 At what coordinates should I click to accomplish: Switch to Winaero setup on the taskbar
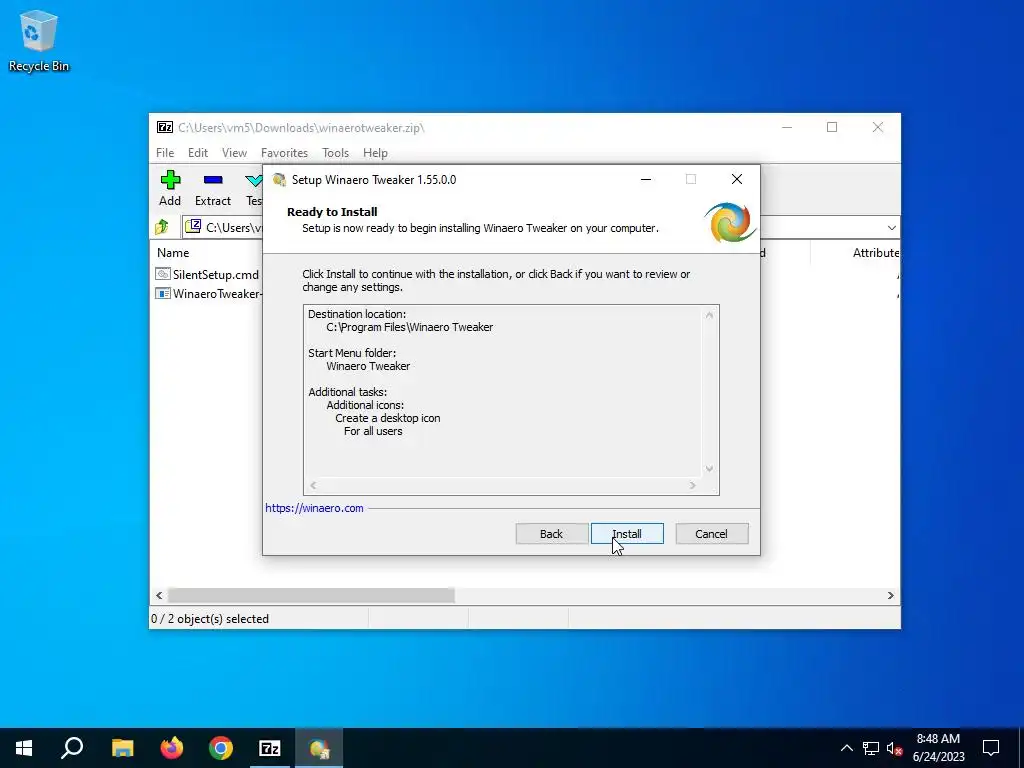tap(319, 748)
